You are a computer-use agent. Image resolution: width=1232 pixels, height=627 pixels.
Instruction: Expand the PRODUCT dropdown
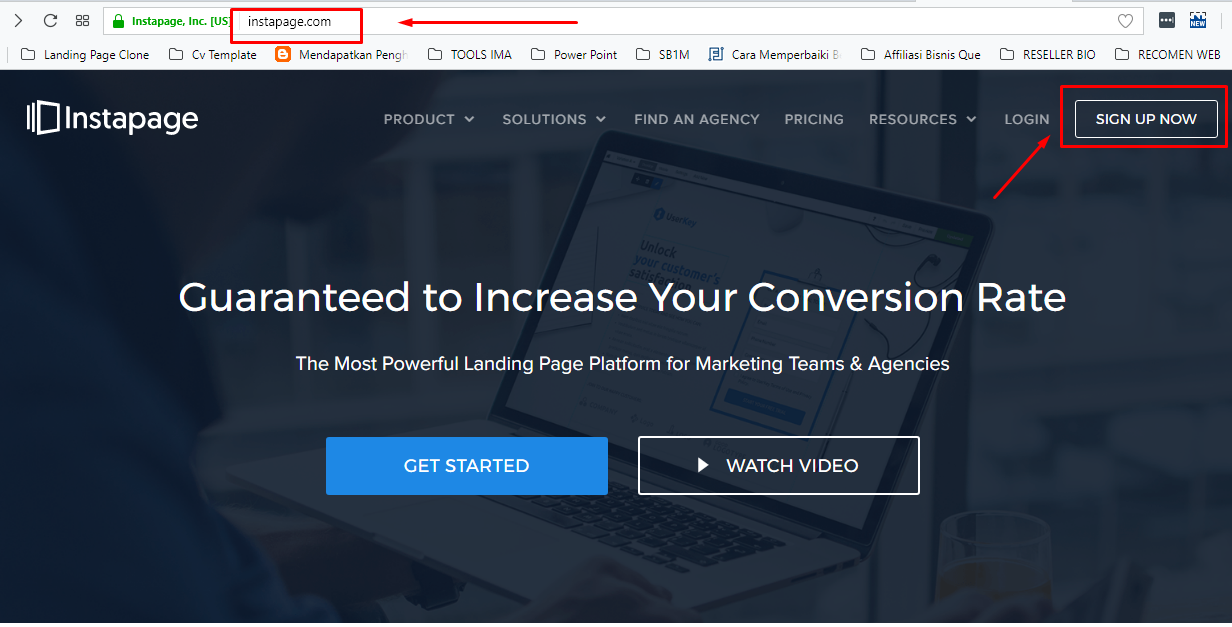429,119
